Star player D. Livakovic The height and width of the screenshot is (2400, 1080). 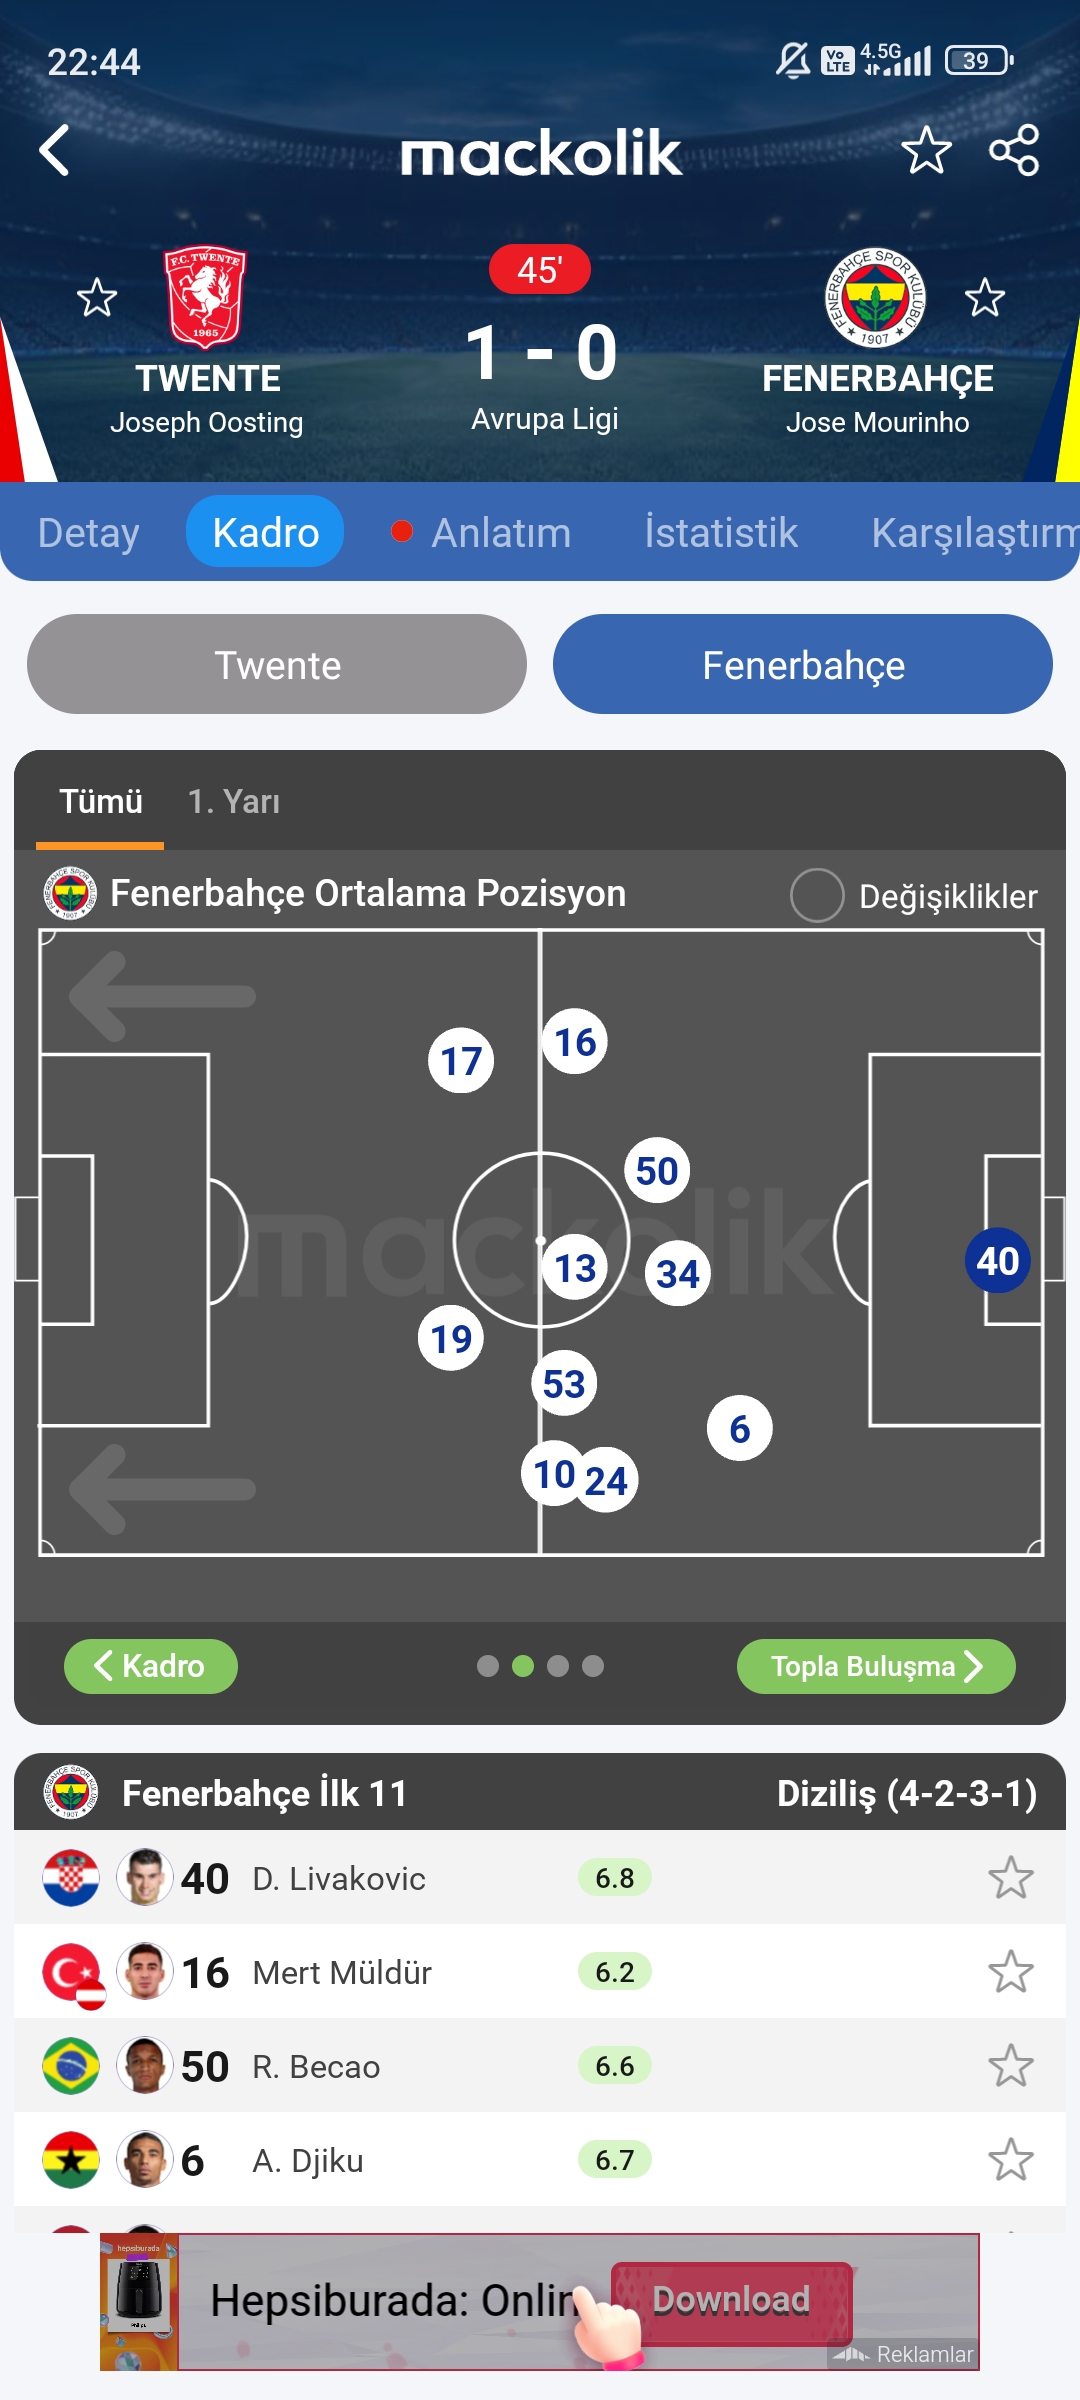[1011, 1878]
